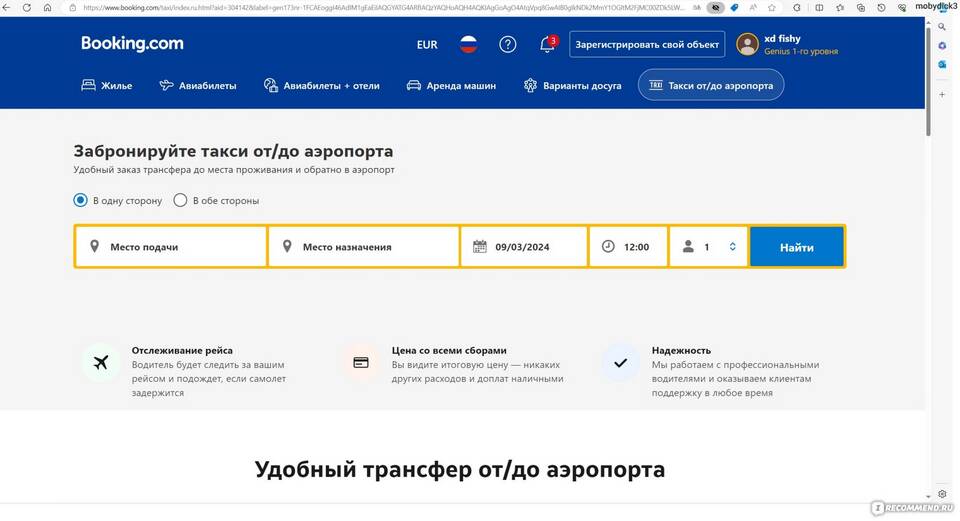Open language selector with Russian flag
The height and width of the screenshot is (521, 960).
coord(468,44)
